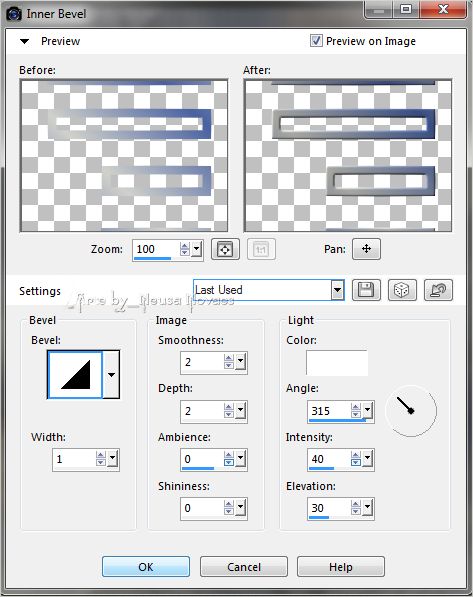Image resolution: width=473 pixels, height=597 pixels.
Task: Click the Cancel button
Action: (244, 567)
